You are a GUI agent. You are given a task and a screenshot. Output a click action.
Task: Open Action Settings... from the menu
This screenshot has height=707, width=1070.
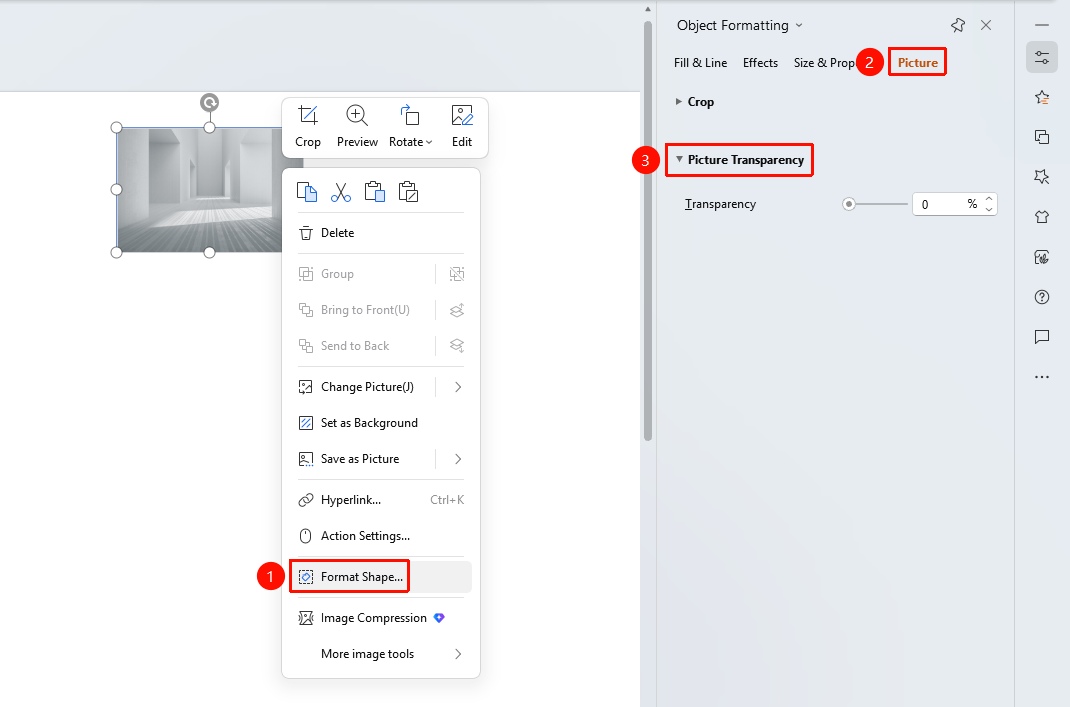[x=381, y=536]
